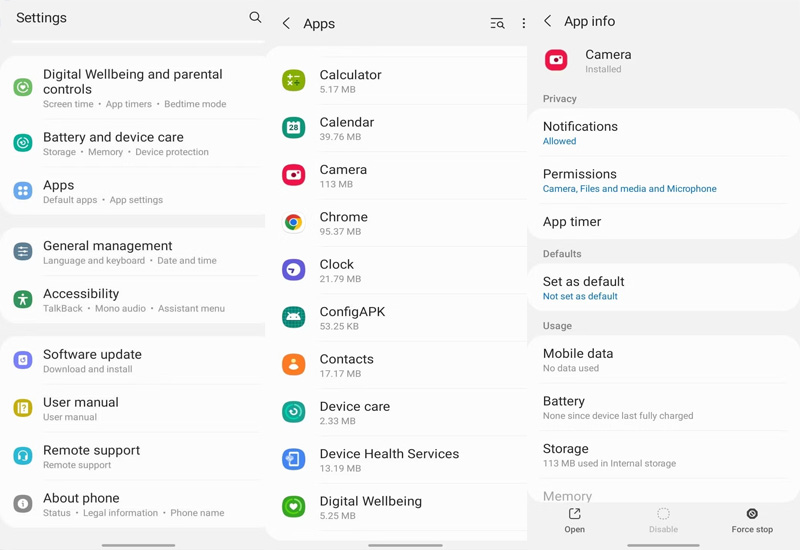
Task: Open the Camera app with Open button
Action: pos(574,520)
